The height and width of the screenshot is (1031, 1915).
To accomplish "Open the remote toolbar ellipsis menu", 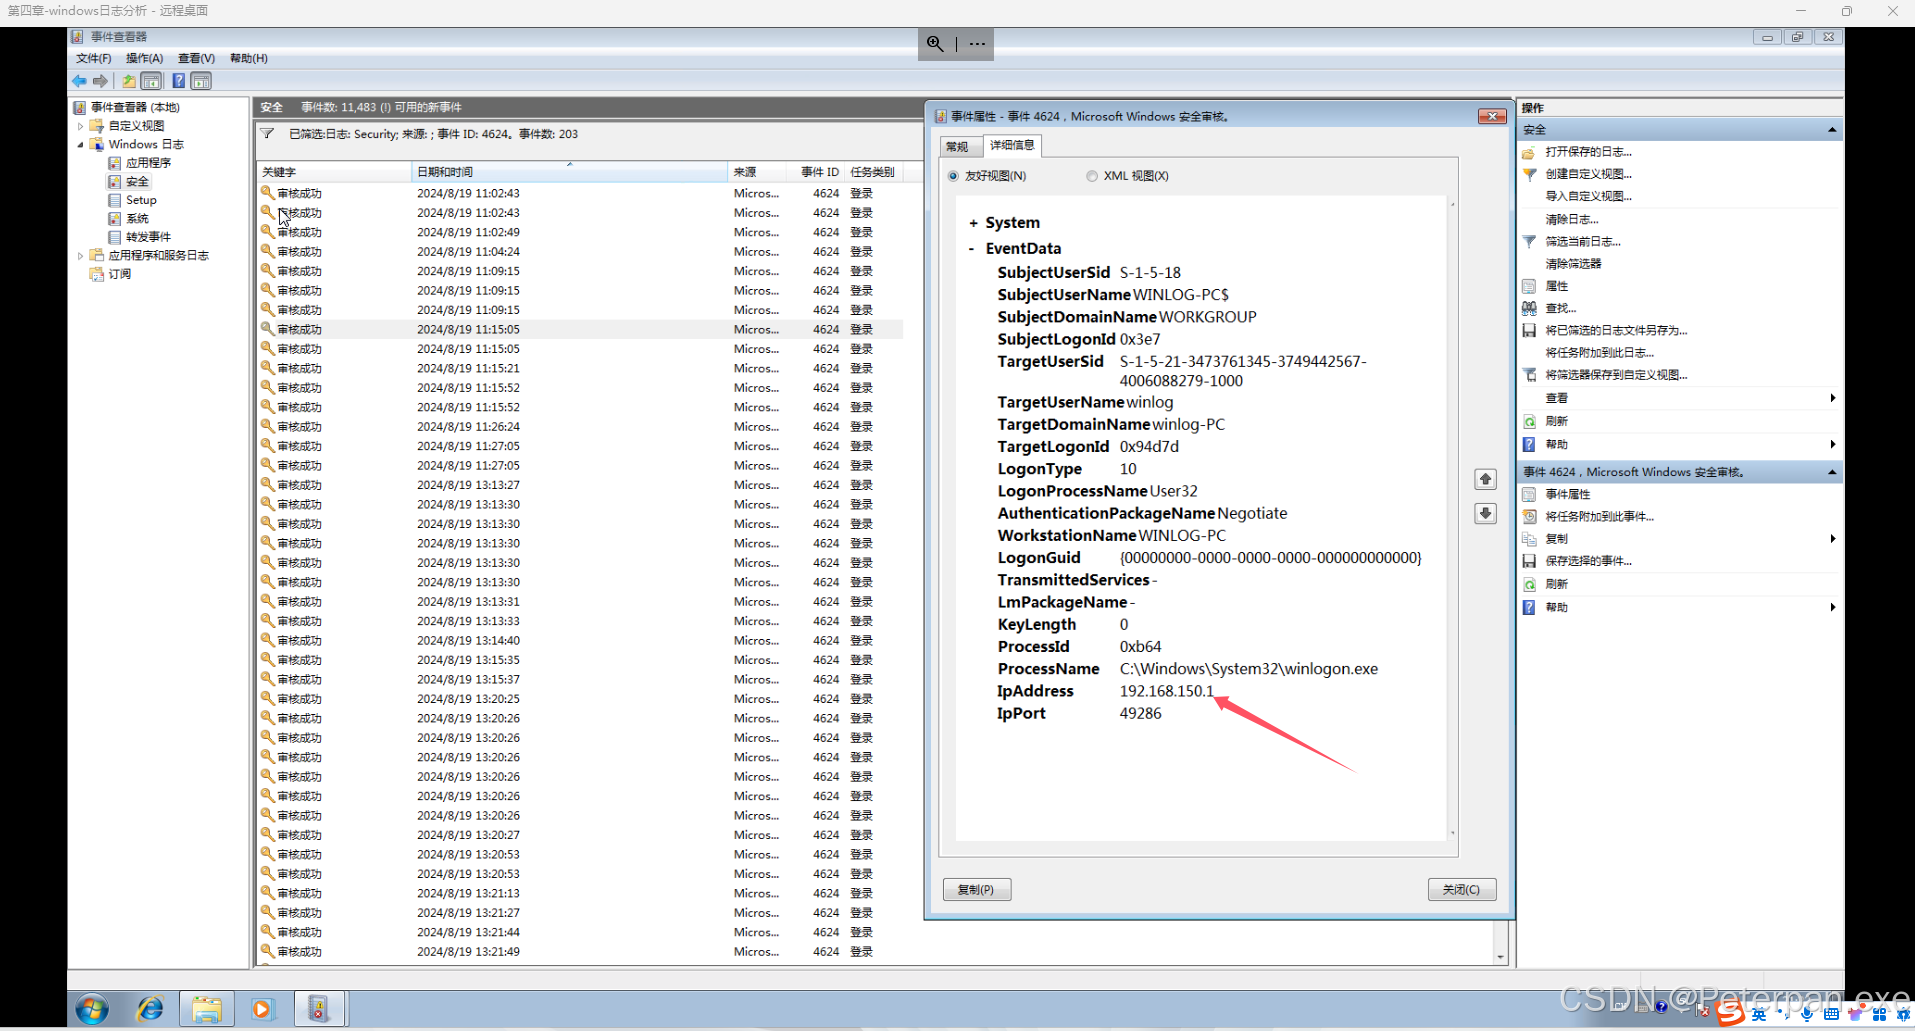I will click(x=977, y=44).
